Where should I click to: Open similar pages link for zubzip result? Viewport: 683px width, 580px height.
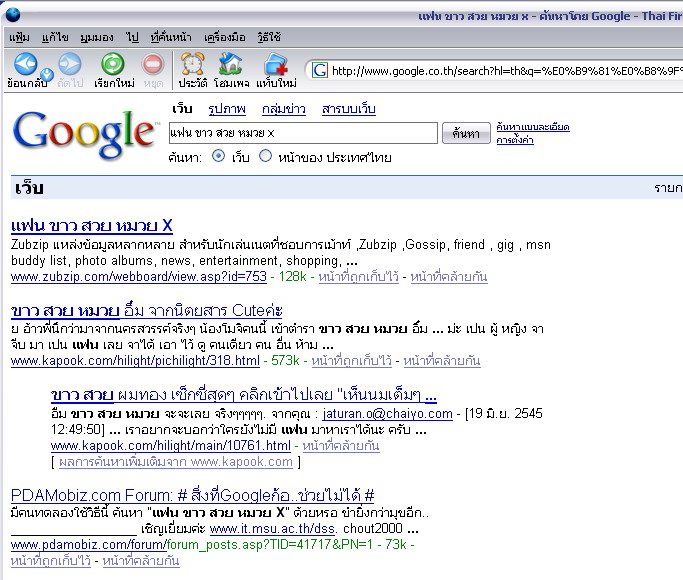(449, 277)
